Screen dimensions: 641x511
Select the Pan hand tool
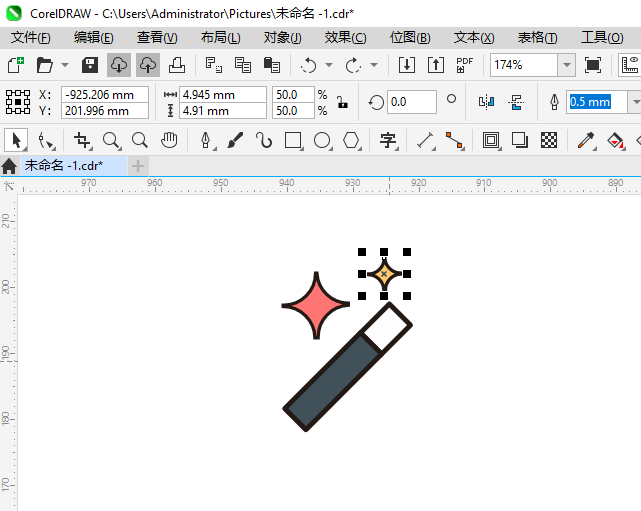tap(169, 141)
